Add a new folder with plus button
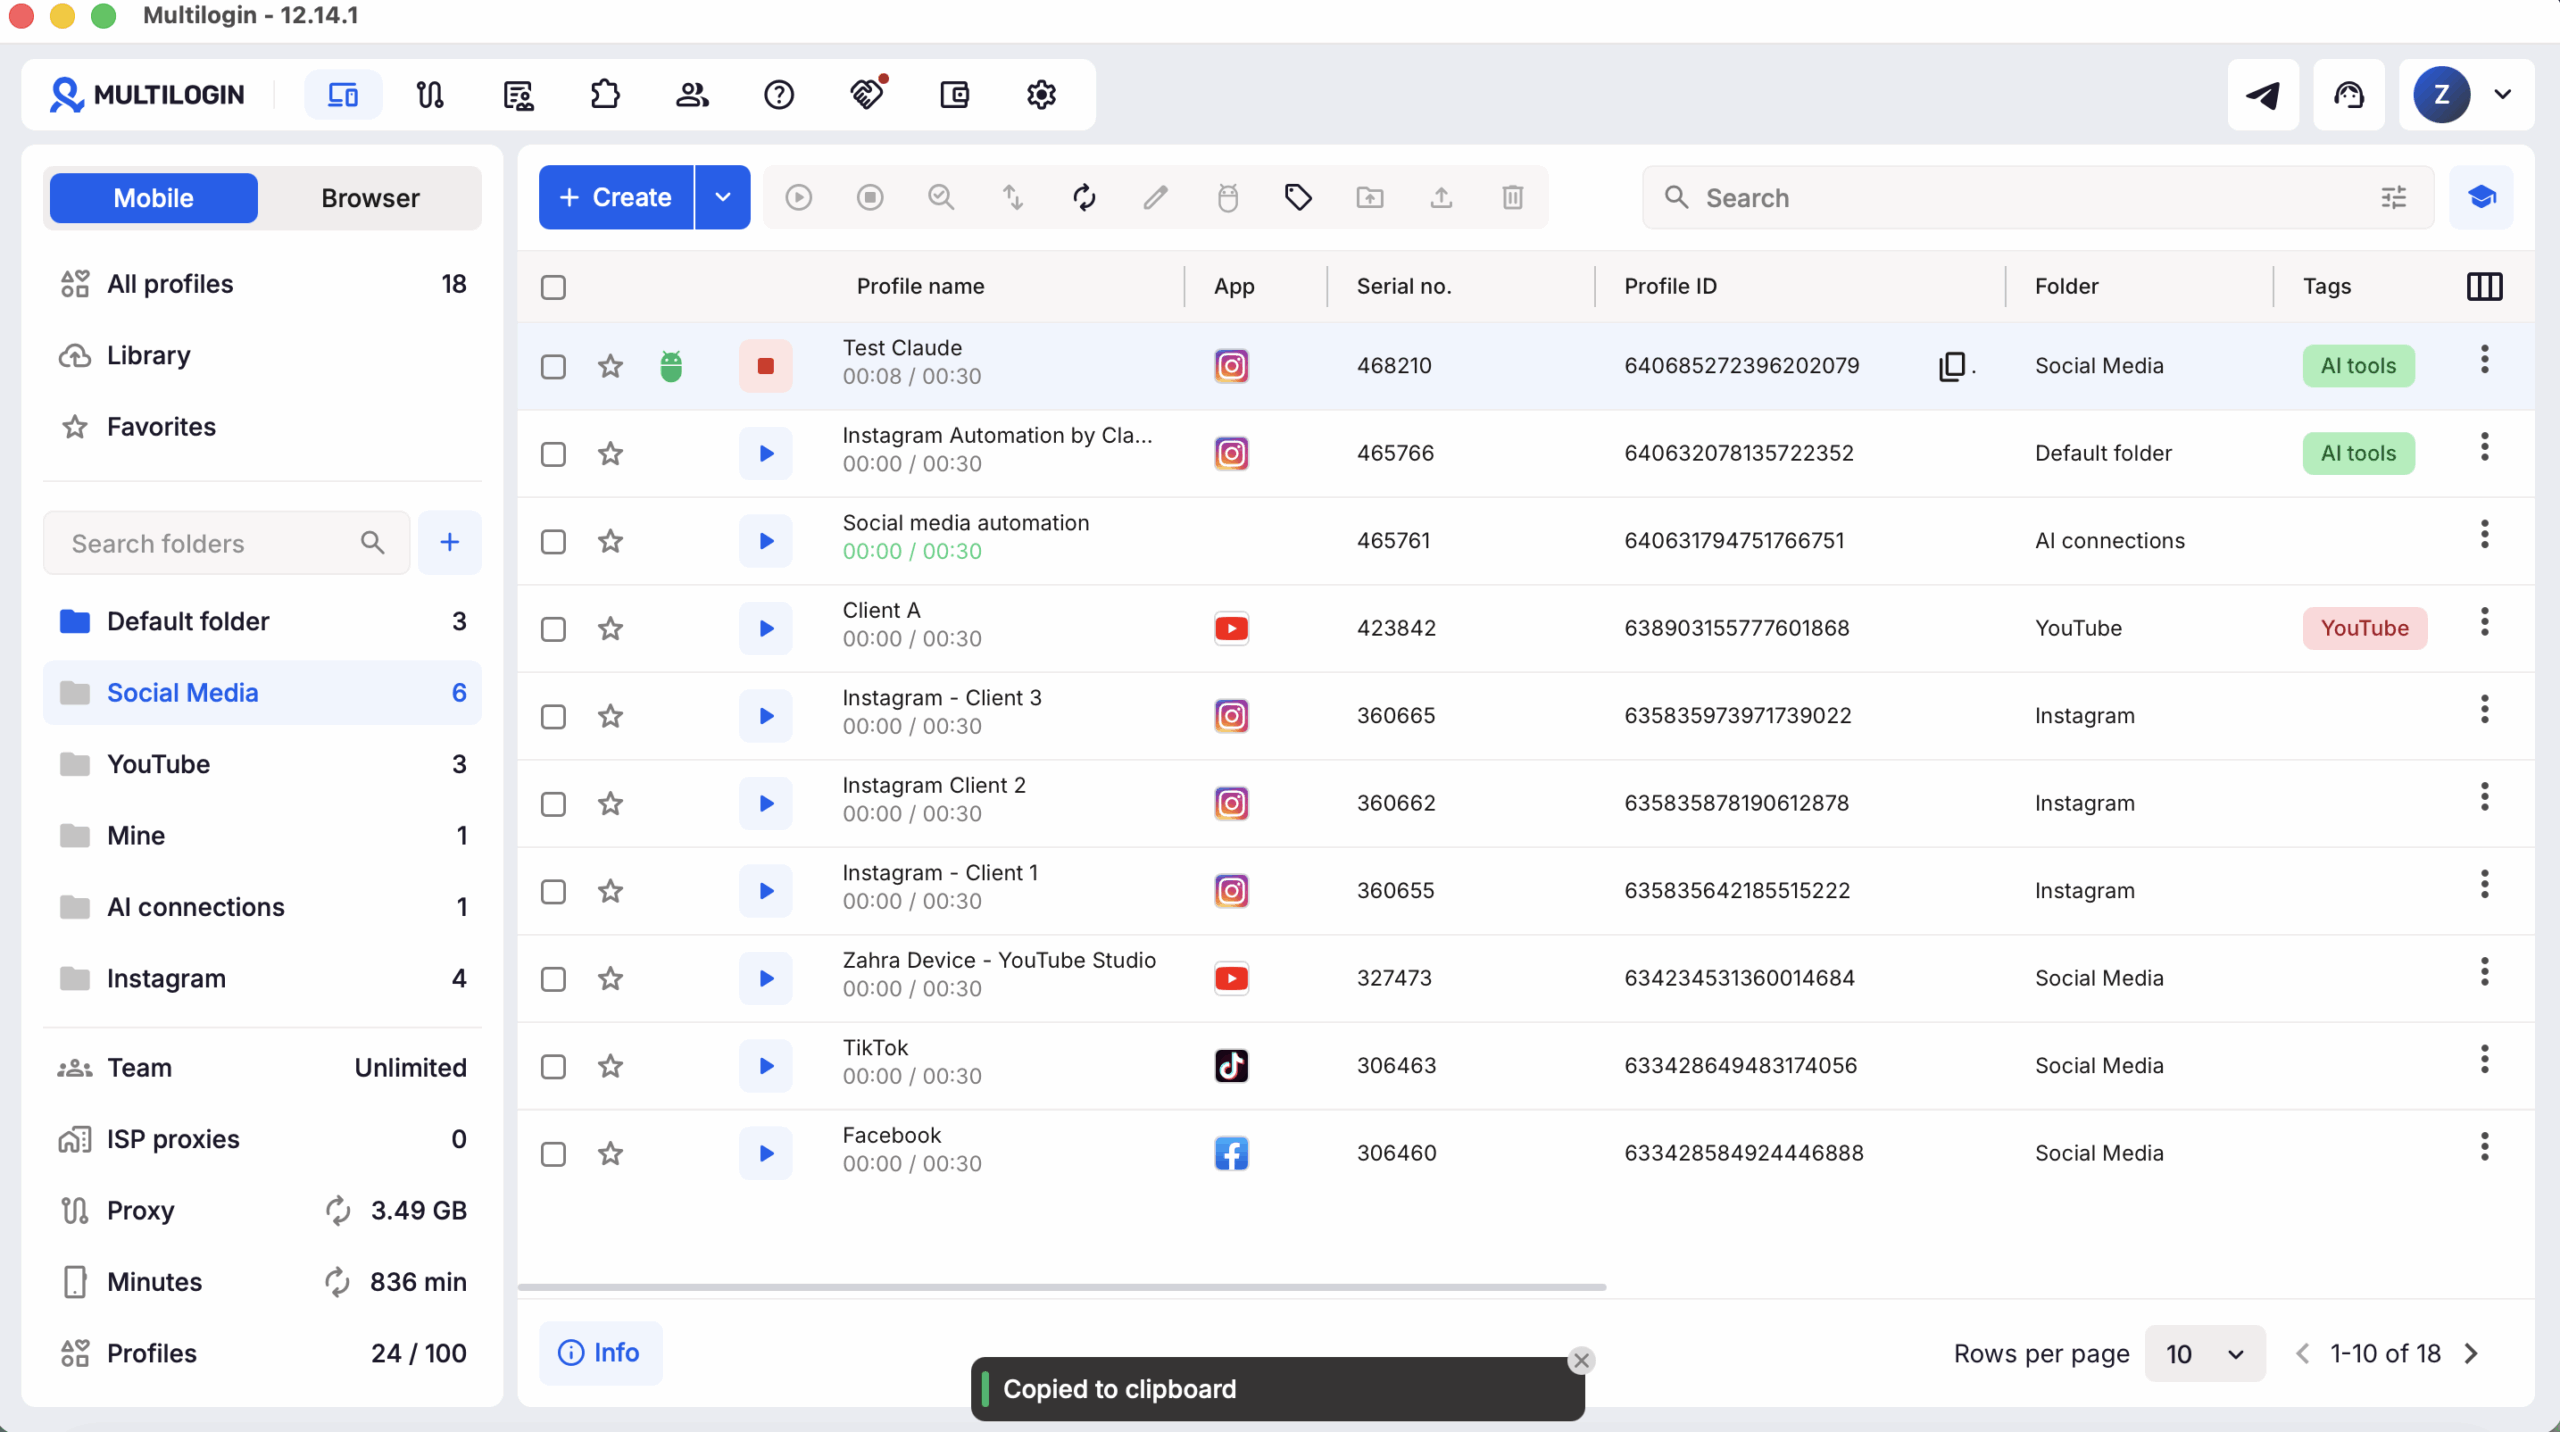The width and height of the screenshot is (2560, 1432). (x=450, y=542)
